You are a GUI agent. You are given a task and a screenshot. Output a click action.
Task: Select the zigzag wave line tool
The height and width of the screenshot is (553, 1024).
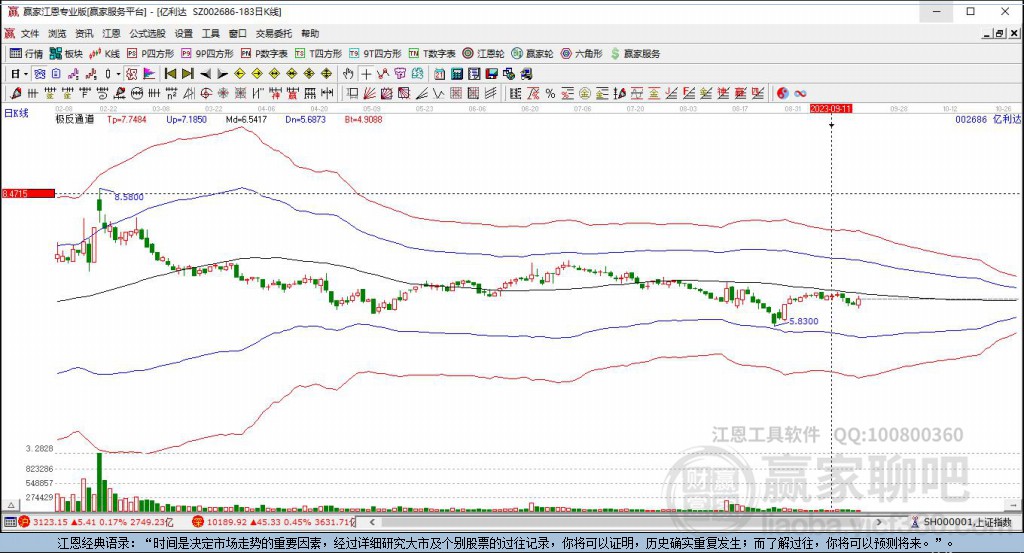click(438, 93)
